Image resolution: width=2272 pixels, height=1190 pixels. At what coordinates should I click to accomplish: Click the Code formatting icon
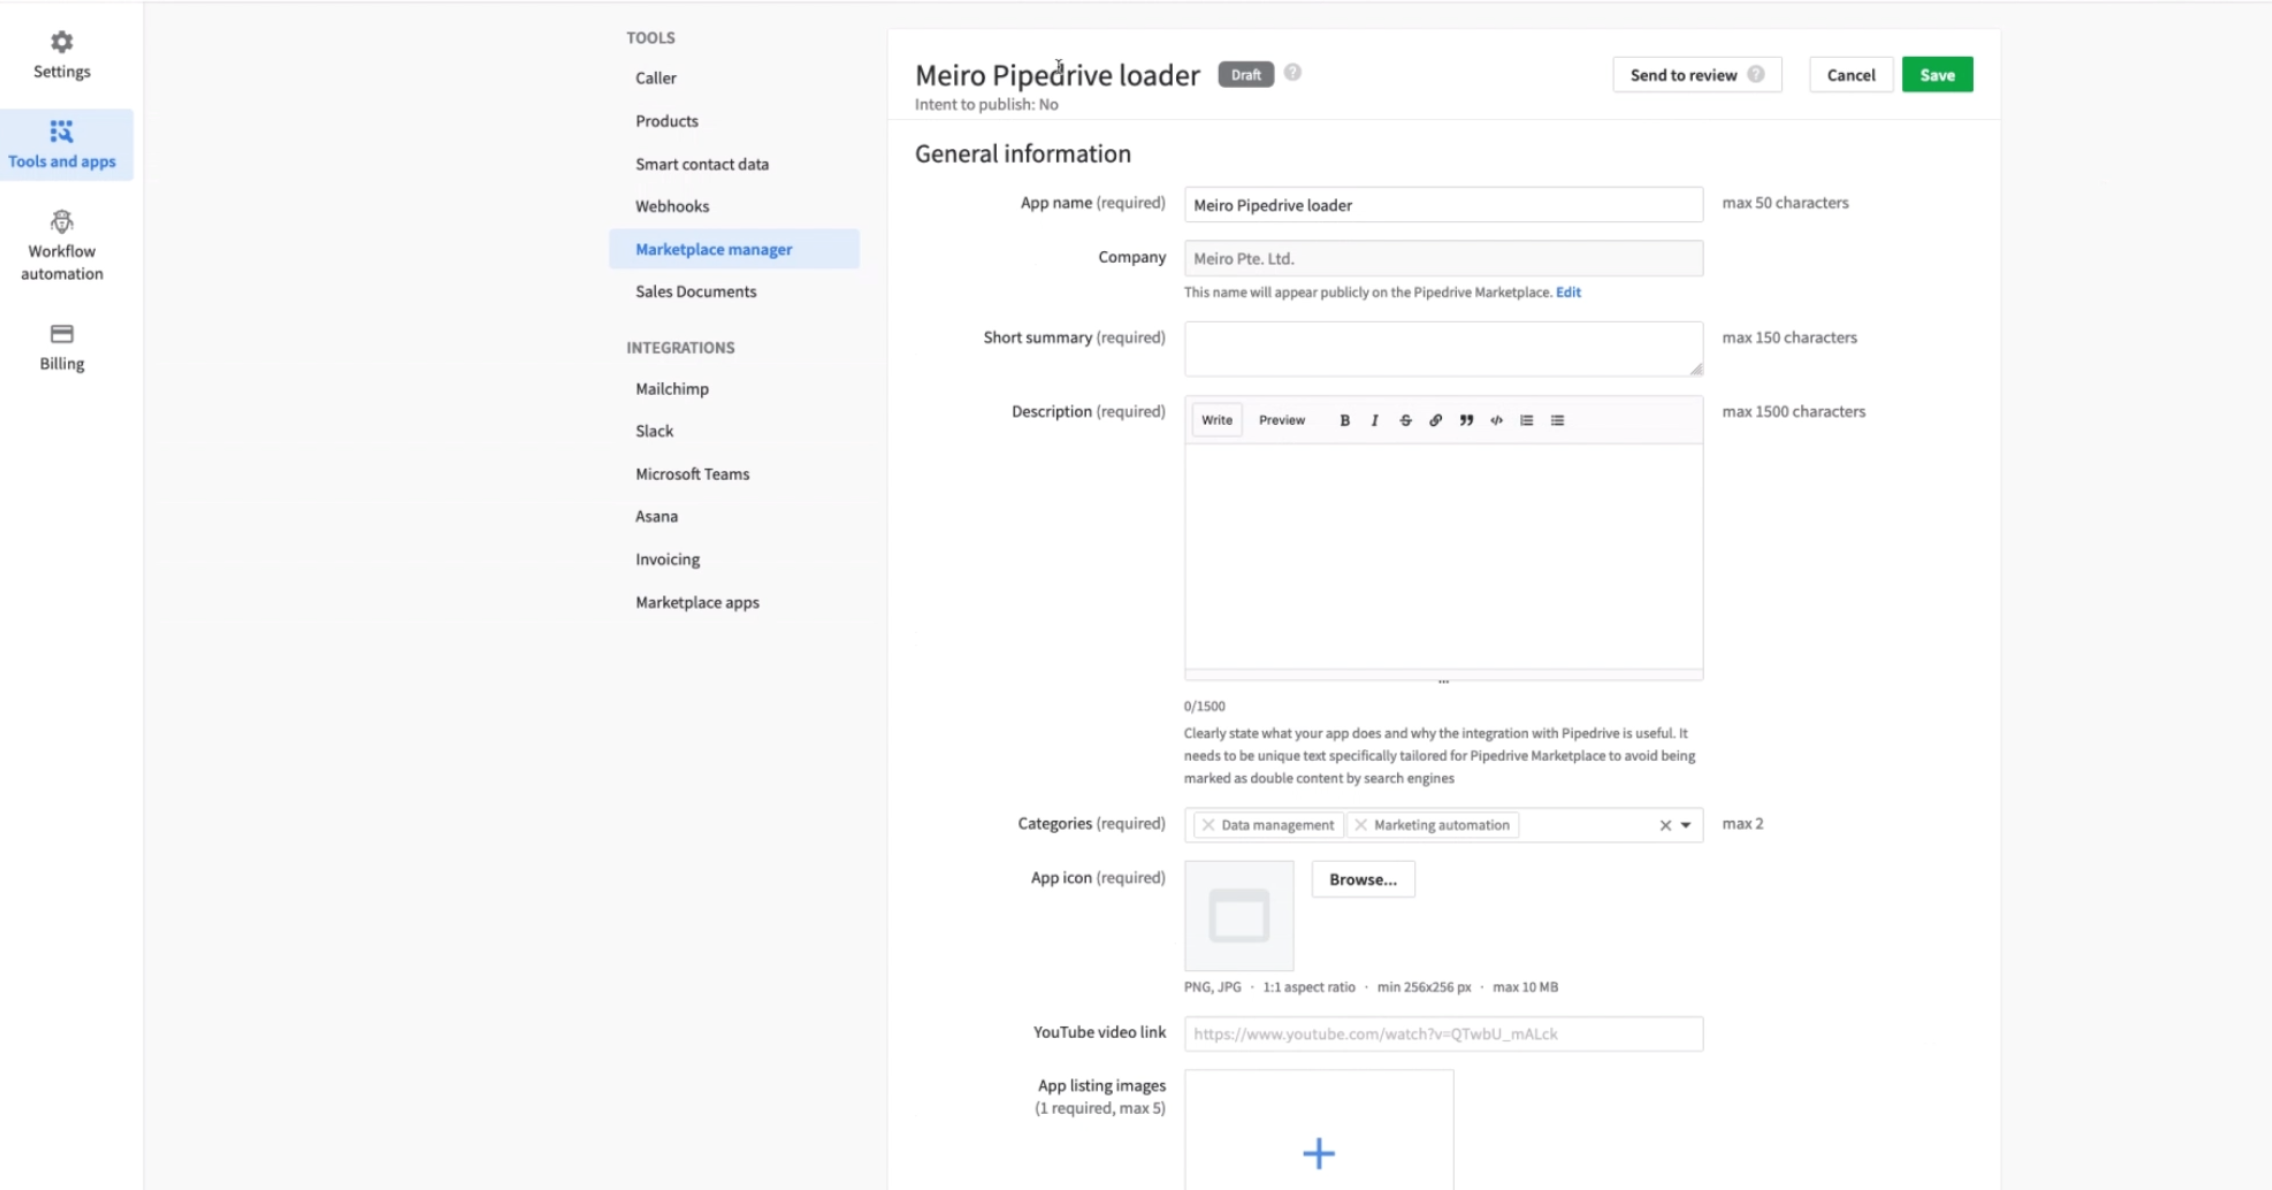[1495, 419]
